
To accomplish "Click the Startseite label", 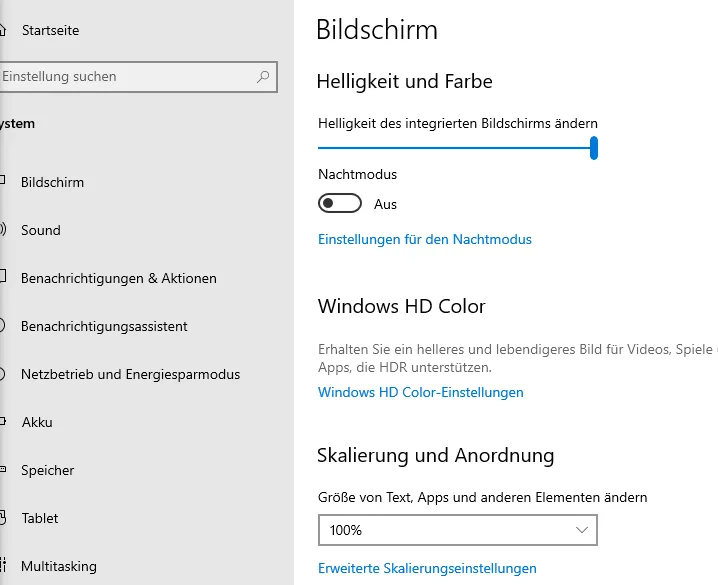I will [50, 30].
